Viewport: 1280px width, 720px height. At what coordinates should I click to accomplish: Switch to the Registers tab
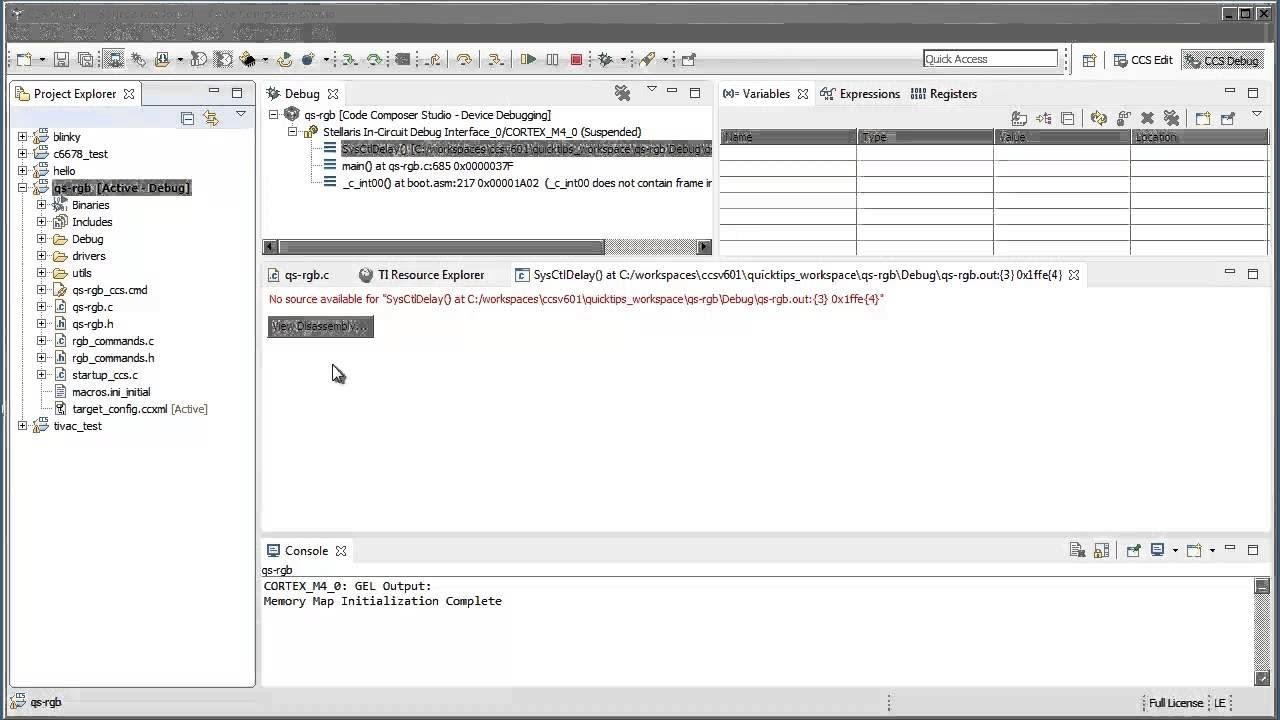coord(943,94)
